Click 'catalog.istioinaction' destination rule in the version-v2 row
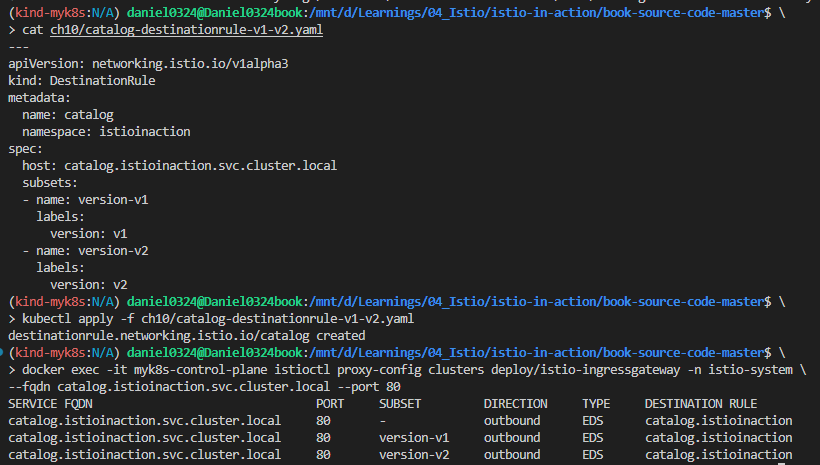This screenshot has width=820, height=465. [x=719, y=455]
